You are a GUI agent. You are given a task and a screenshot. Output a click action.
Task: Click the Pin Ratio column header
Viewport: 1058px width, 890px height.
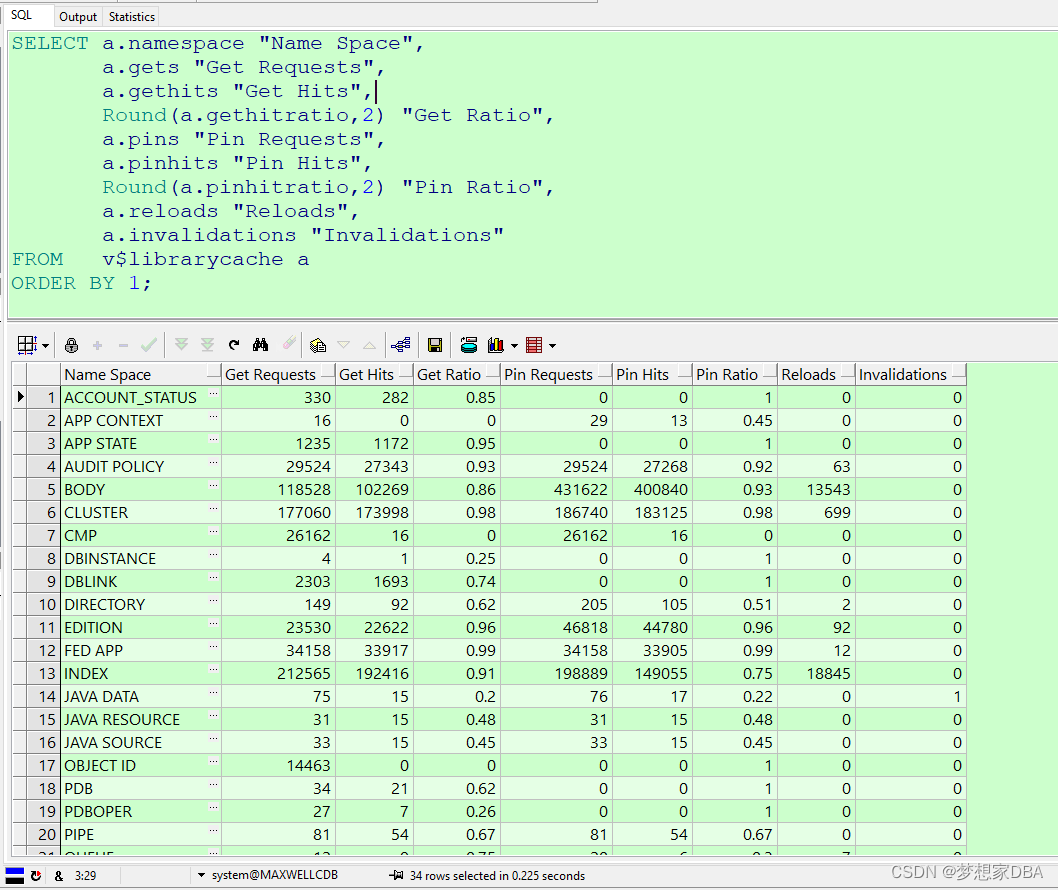735,374
